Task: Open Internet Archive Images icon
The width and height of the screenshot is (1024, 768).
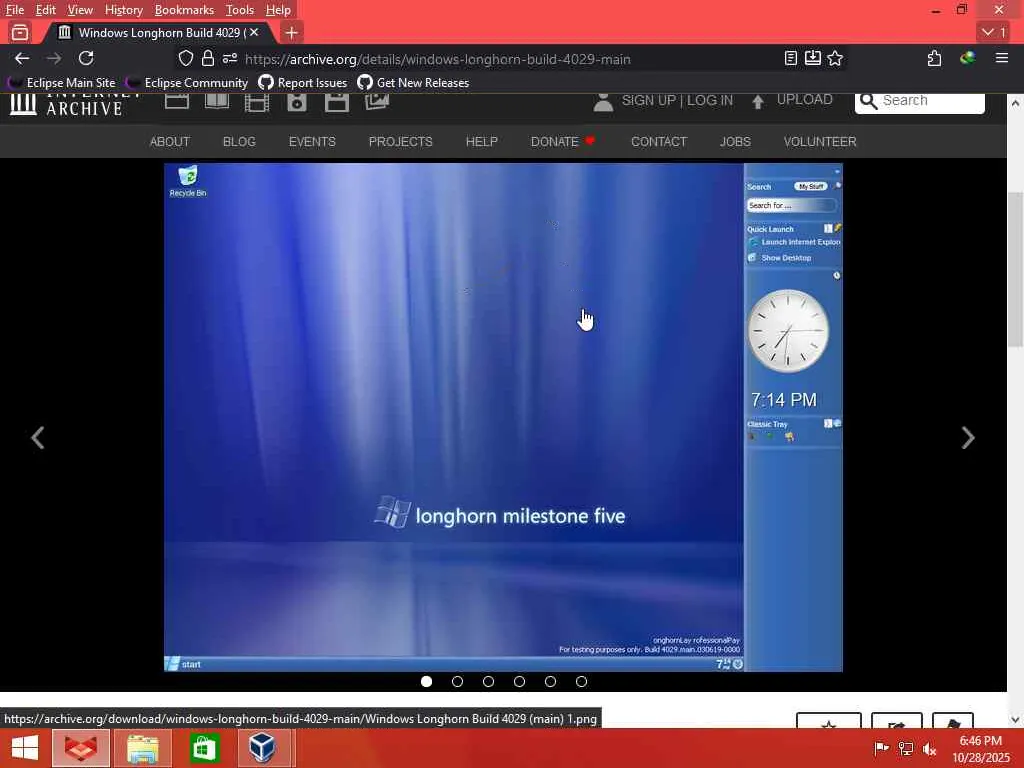Action: [x=377, y=101]
